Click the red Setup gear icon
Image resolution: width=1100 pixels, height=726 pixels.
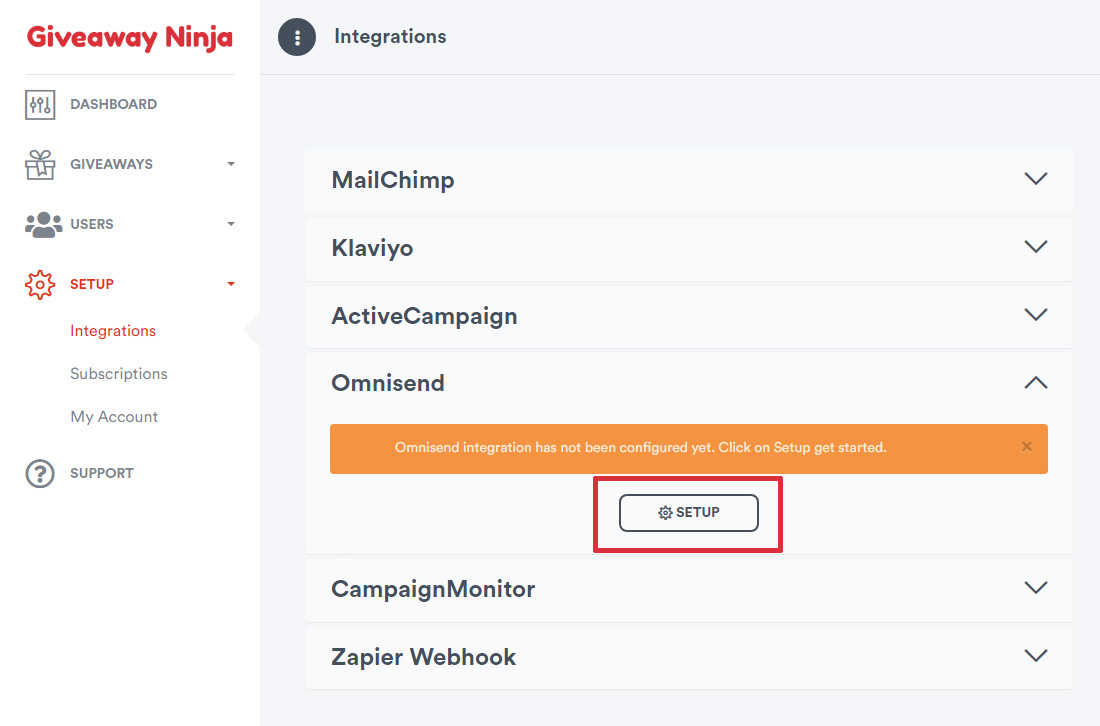pyautogui.click(x=40, y=284)
